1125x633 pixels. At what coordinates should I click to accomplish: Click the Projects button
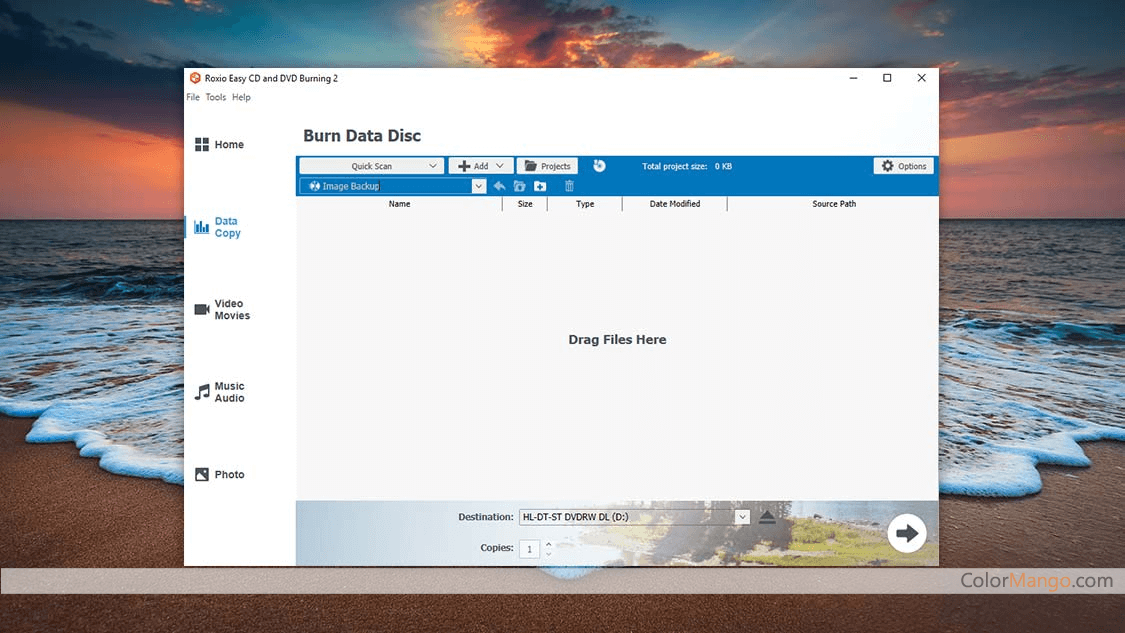coord(547,166)
